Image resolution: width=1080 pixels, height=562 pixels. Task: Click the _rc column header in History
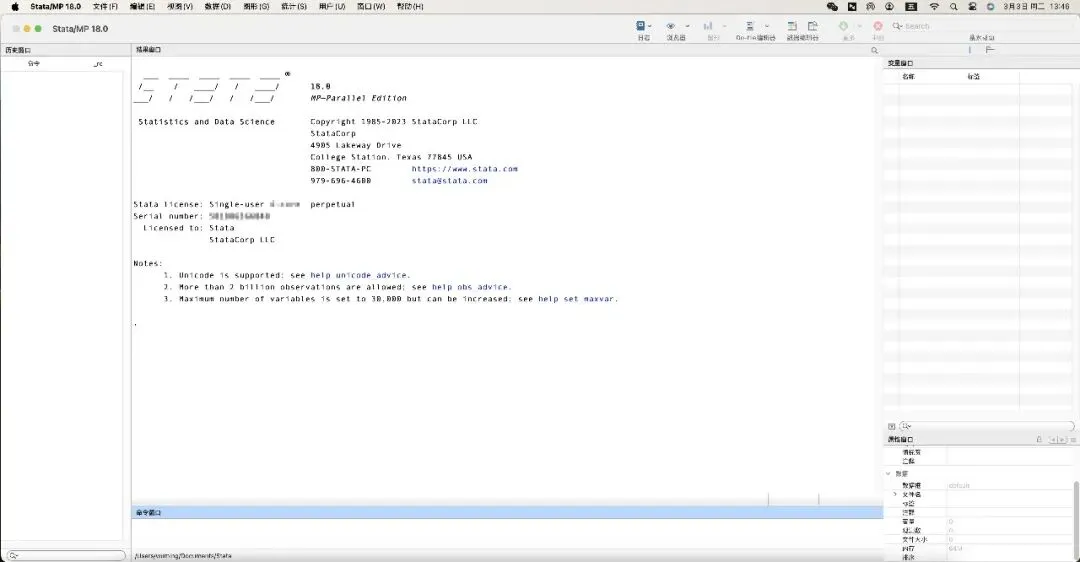point(98,63)
